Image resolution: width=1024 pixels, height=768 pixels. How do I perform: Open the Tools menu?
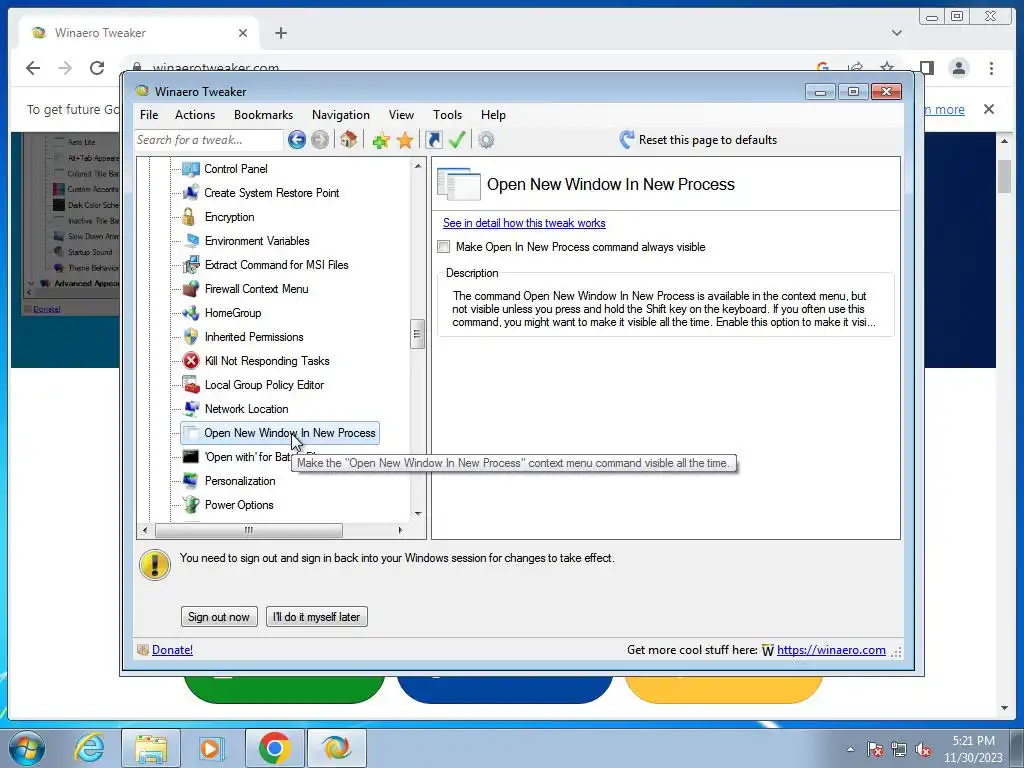(447, 115)
